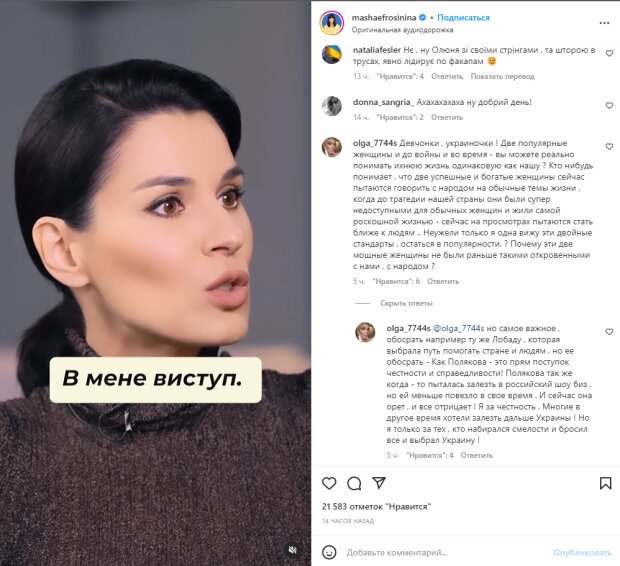Open emoji picker in comment box

click(x=329, y=552)
